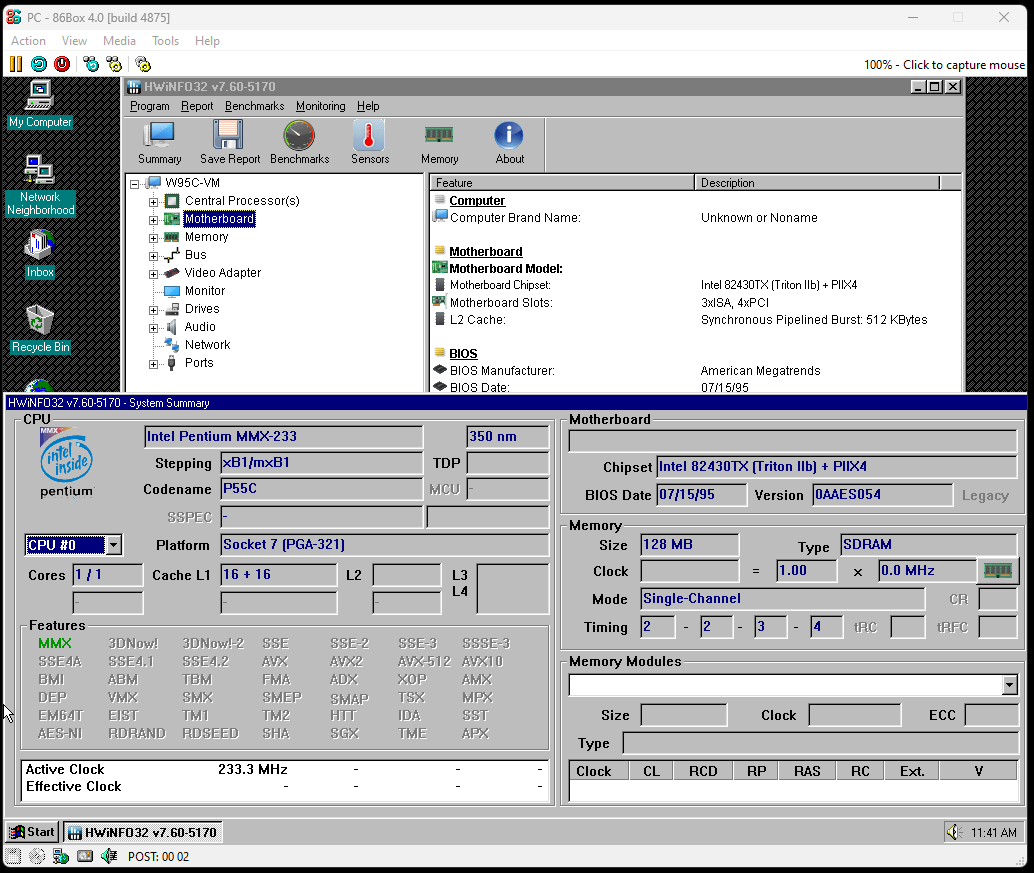Pause the emulation with the pause toolbar button
1034x873 pixels.
[16, 63]
